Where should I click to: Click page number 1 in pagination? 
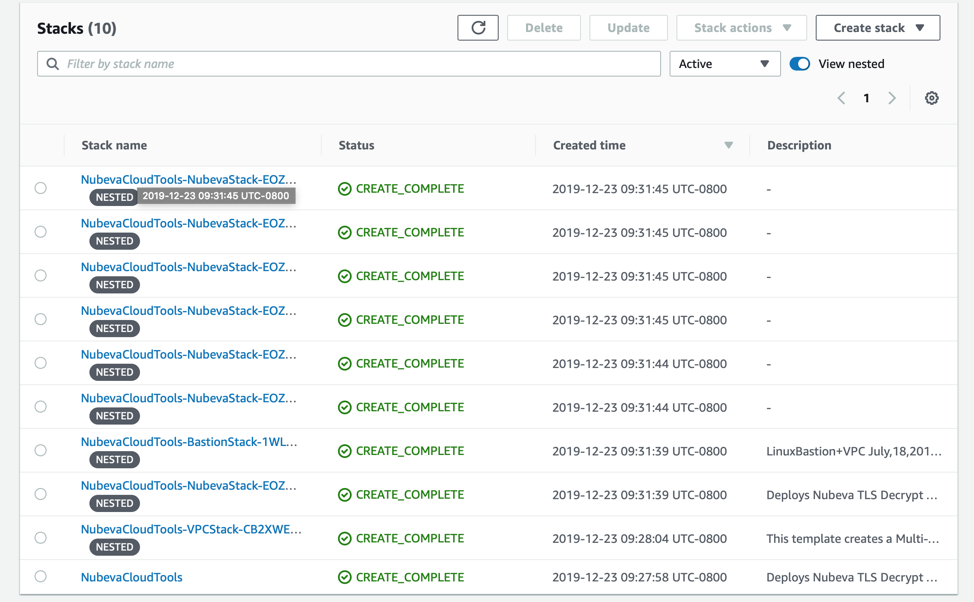pos(866,98)
